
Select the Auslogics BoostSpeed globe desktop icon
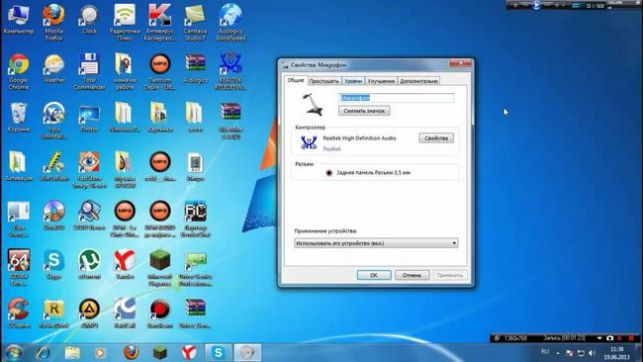point(230,21)
